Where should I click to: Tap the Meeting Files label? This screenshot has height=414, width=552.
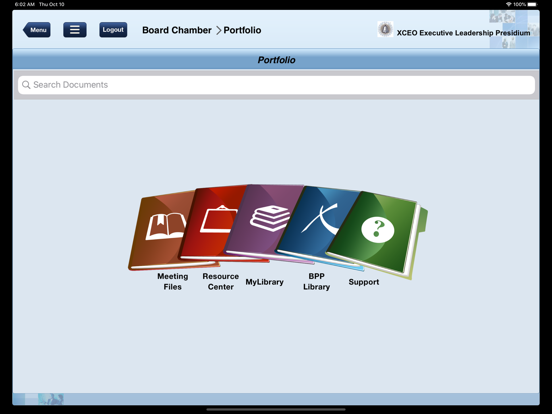pyautogui.click(x=172, y=281)
